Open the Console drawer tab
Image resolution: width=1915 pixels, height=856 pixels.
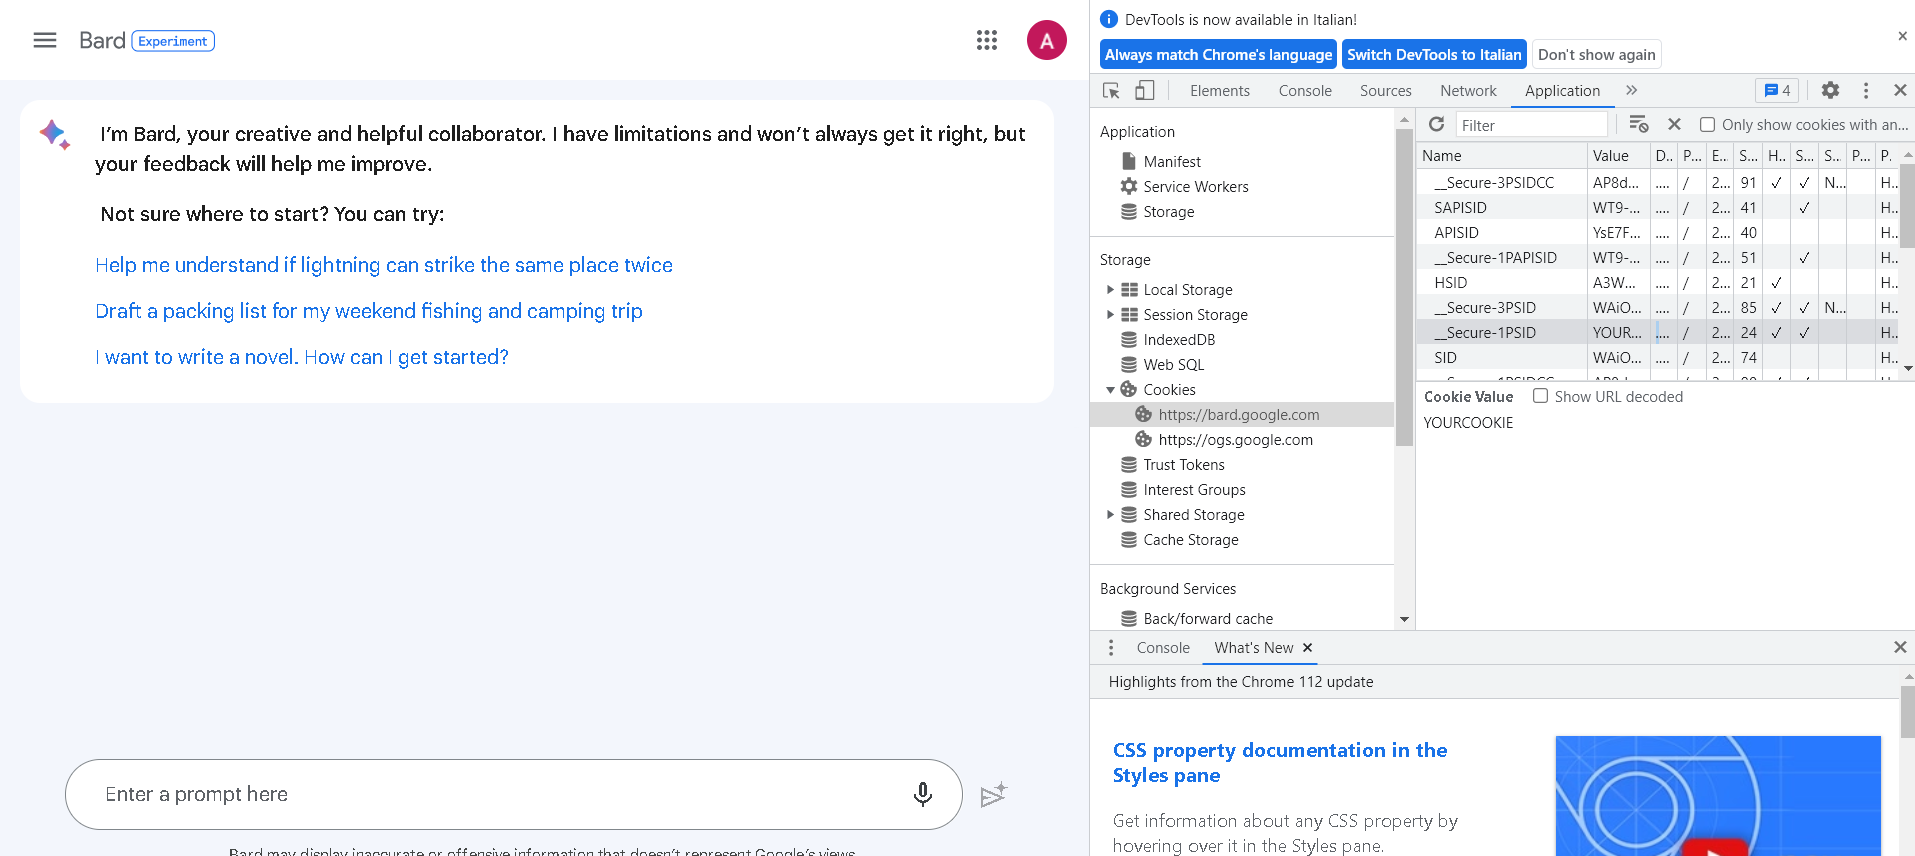1162,648
